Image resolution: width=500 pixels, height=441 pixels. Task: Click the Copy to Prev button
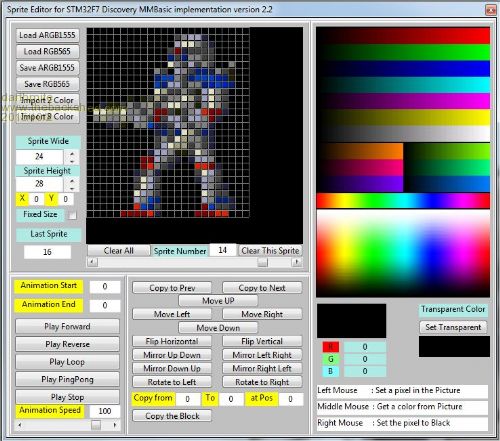(x=172, y=288)
